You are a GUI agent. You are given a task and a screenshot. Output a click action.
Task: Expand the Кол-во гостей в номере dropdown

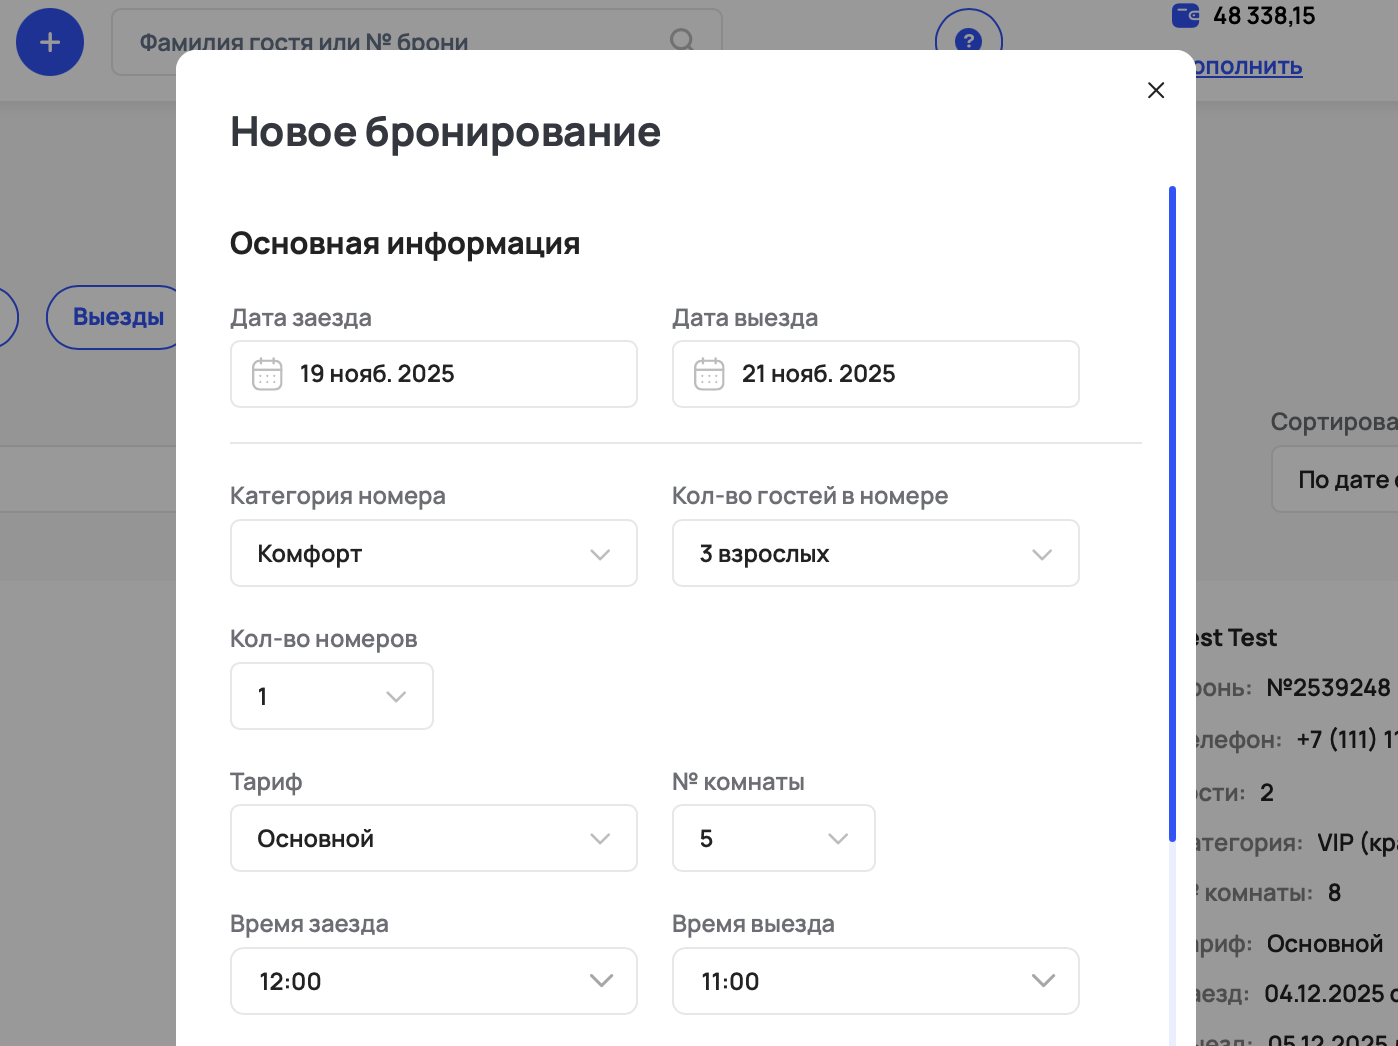click(x=875, y=553)
